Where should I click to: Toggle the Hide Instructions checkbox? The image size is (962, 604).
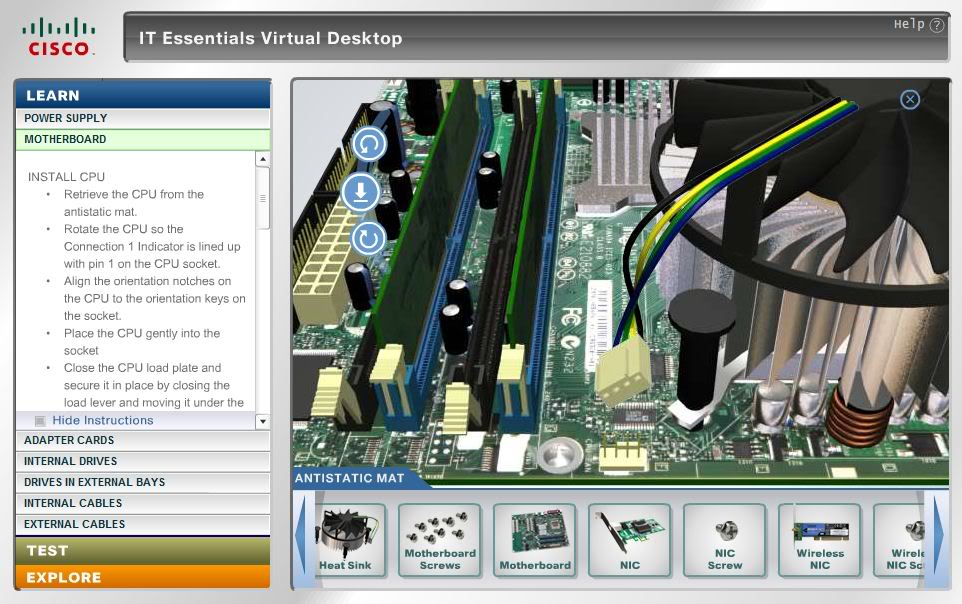(40, 421)
